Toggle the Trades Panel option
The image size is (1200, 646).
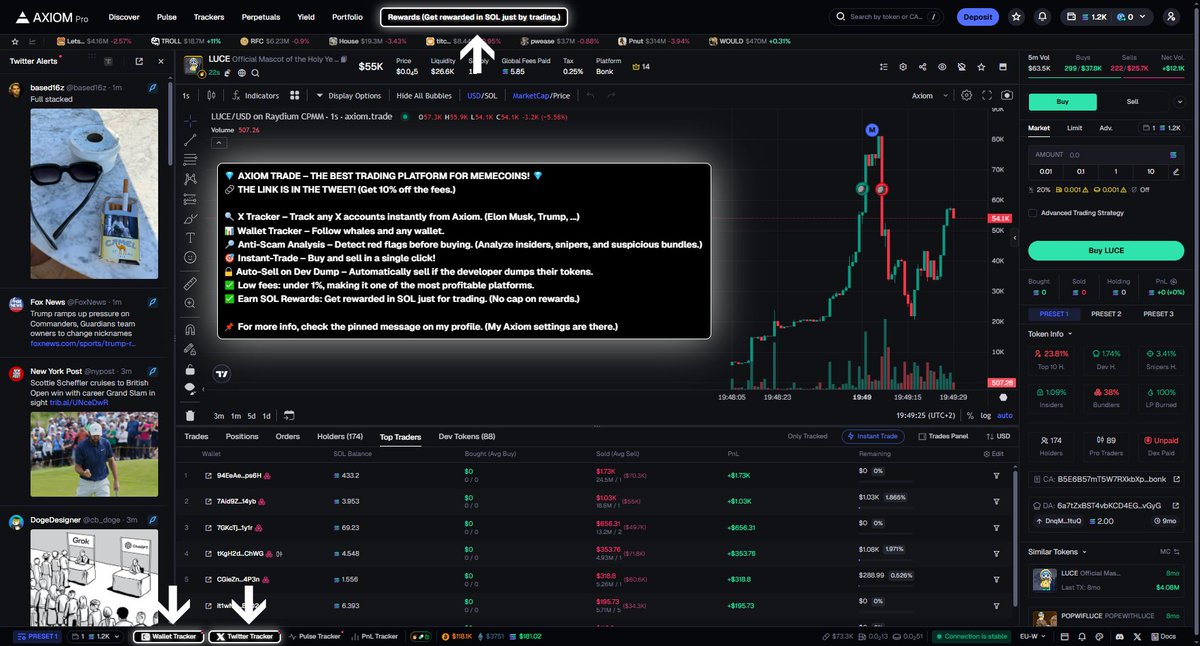[x=942, y=436]
